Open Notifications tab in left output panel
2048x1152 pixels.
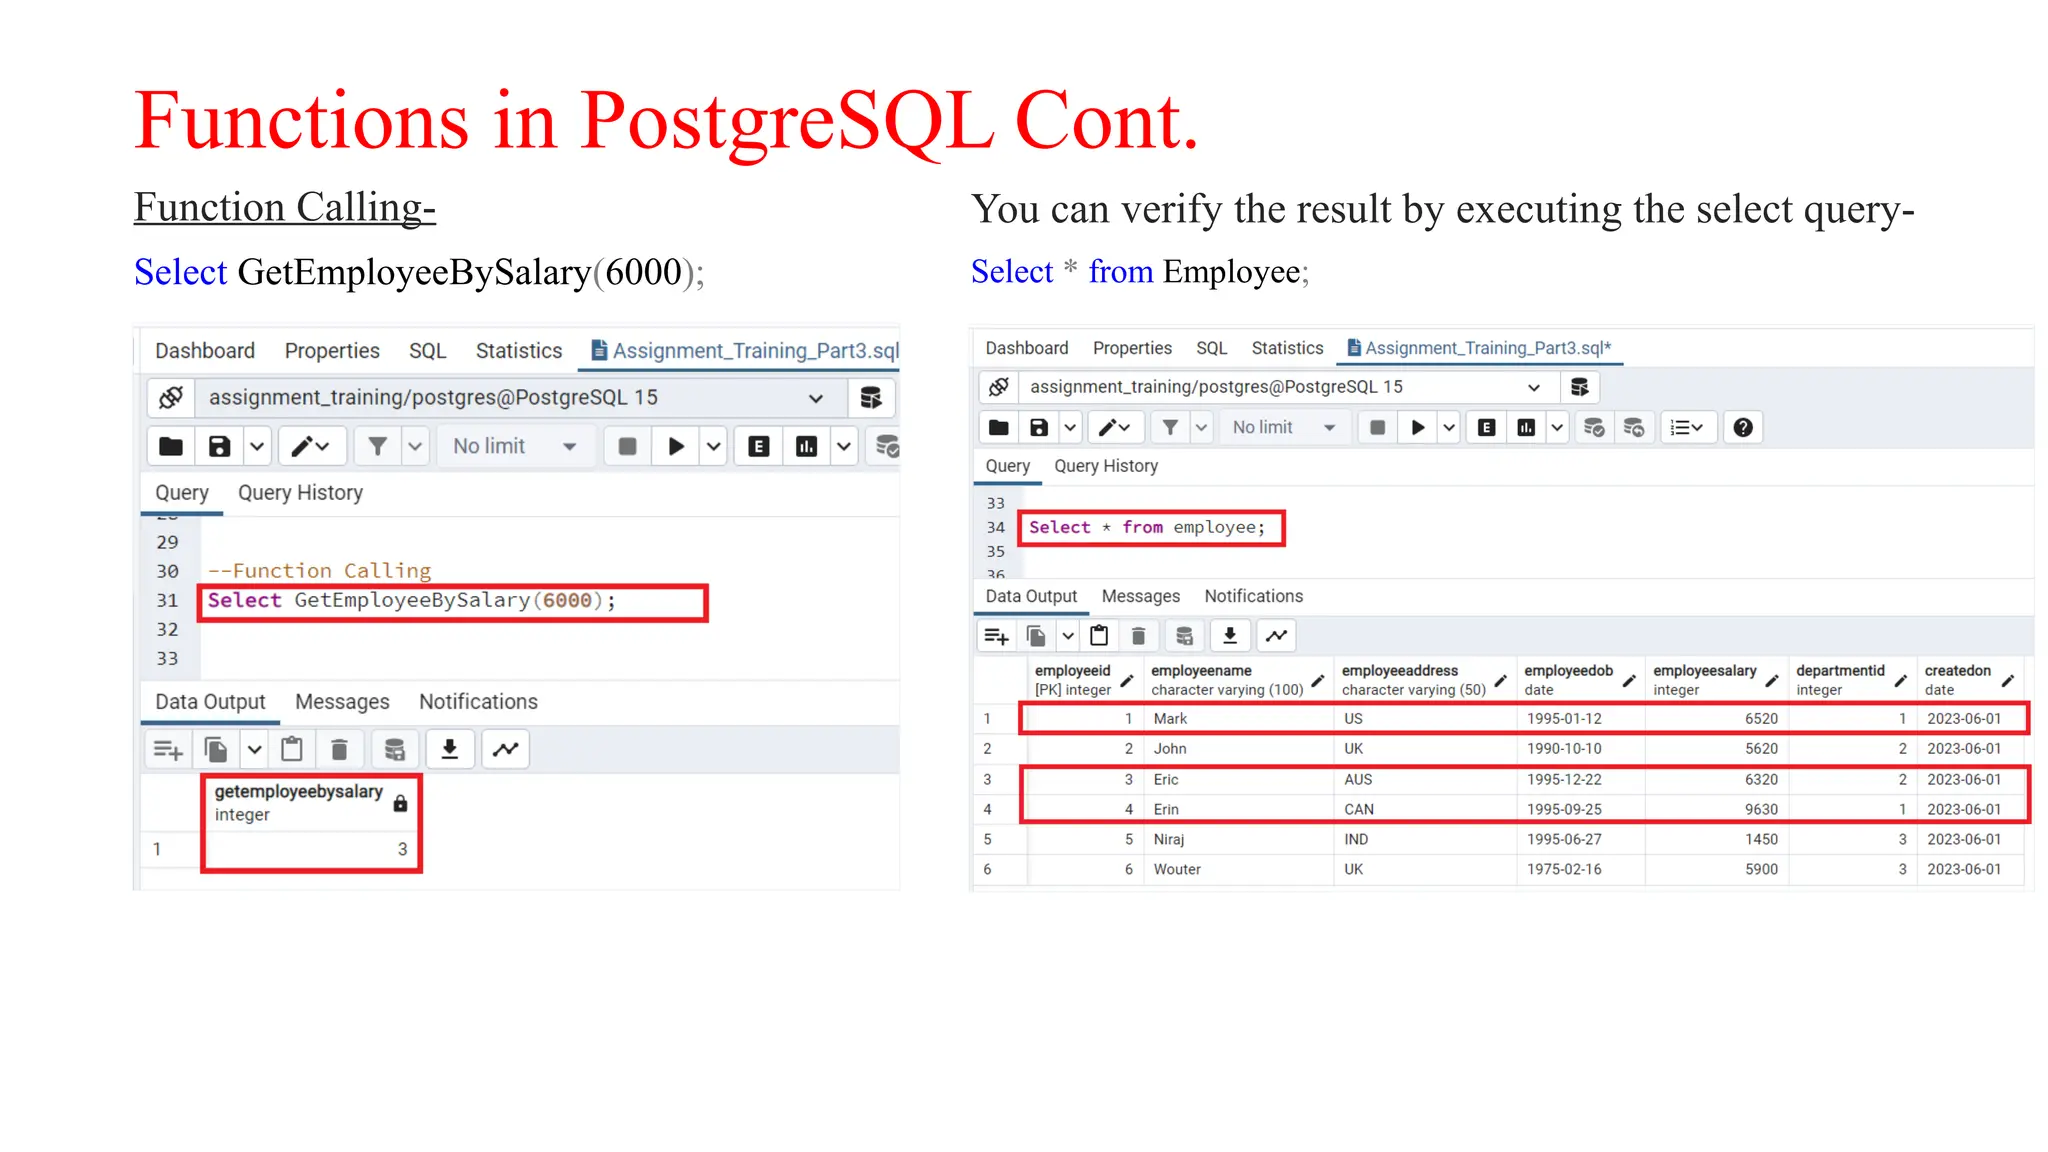(x=478, y=702)
